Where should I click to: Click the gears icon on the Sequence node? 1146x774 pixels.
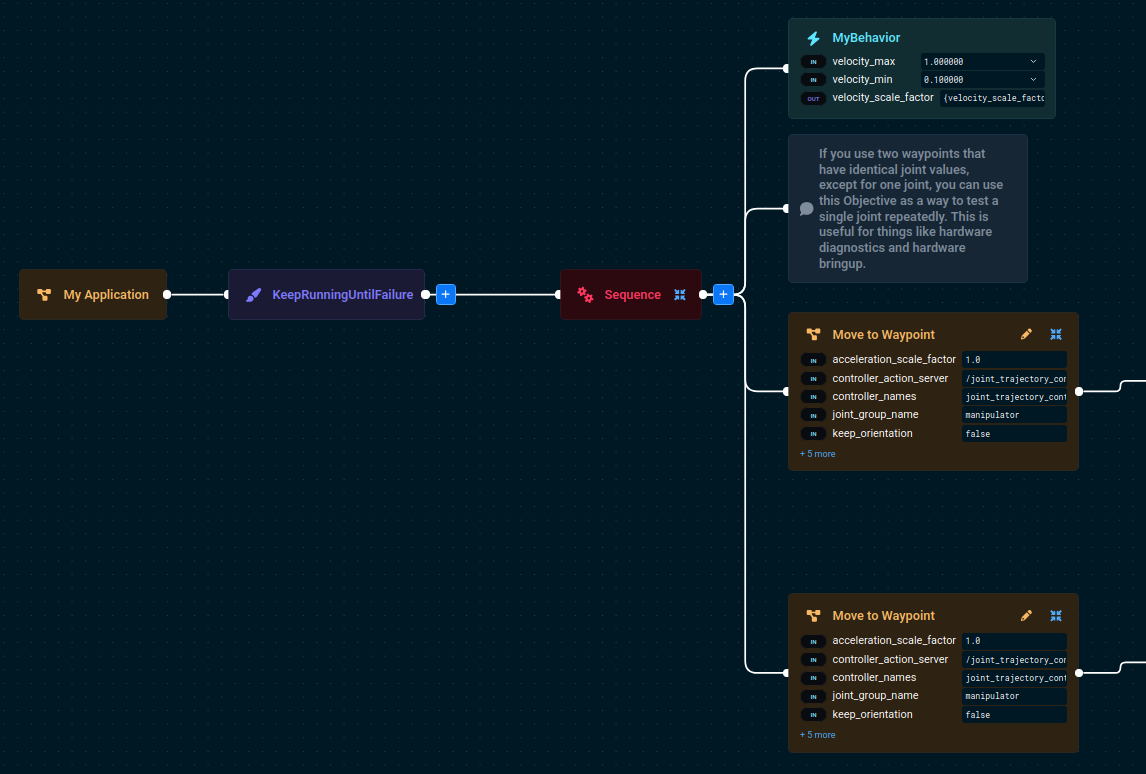click(x=585, y=295)
